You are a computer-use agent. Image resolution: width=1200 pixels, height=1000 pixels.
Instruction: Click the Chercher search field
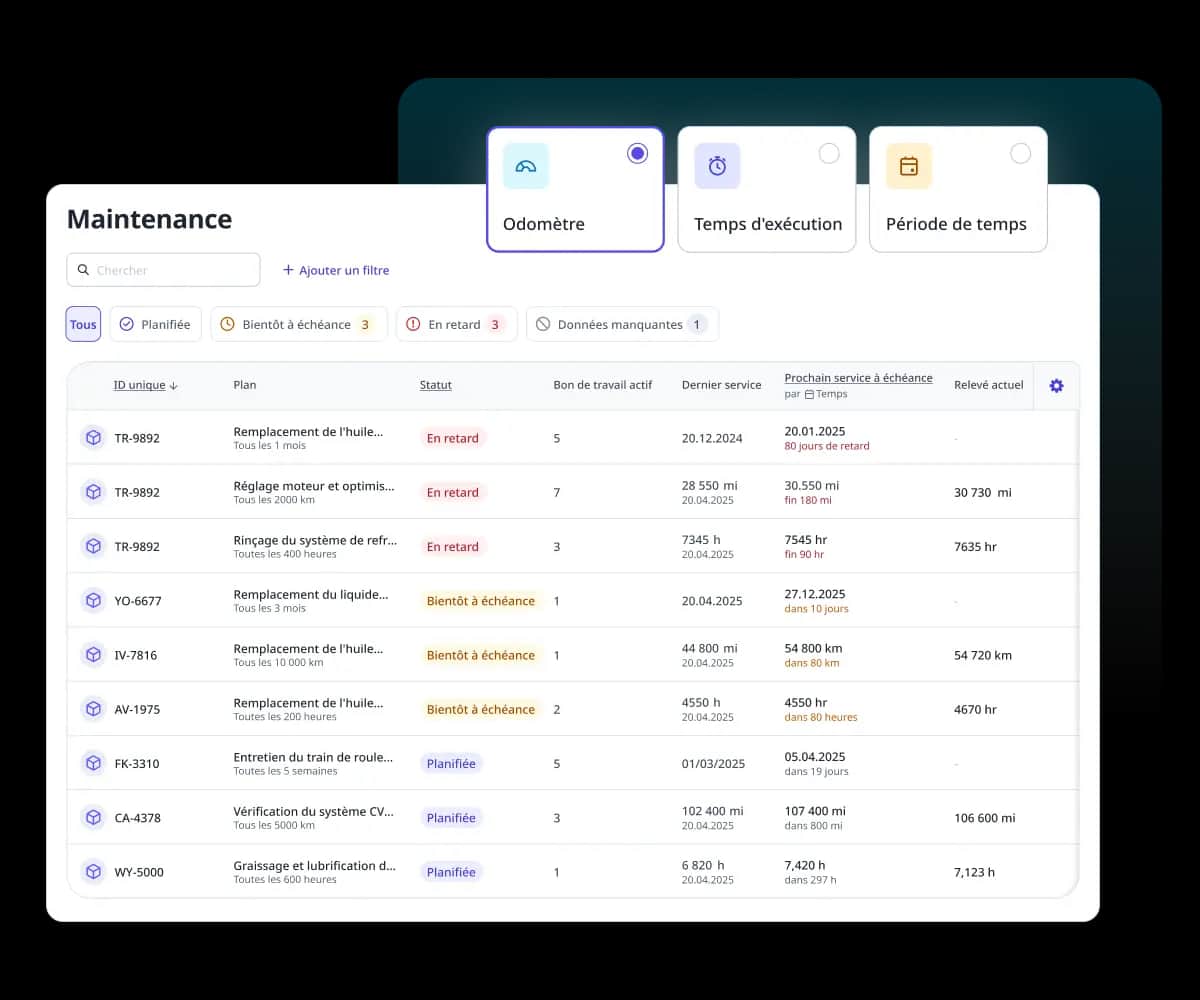pos(170,270)
